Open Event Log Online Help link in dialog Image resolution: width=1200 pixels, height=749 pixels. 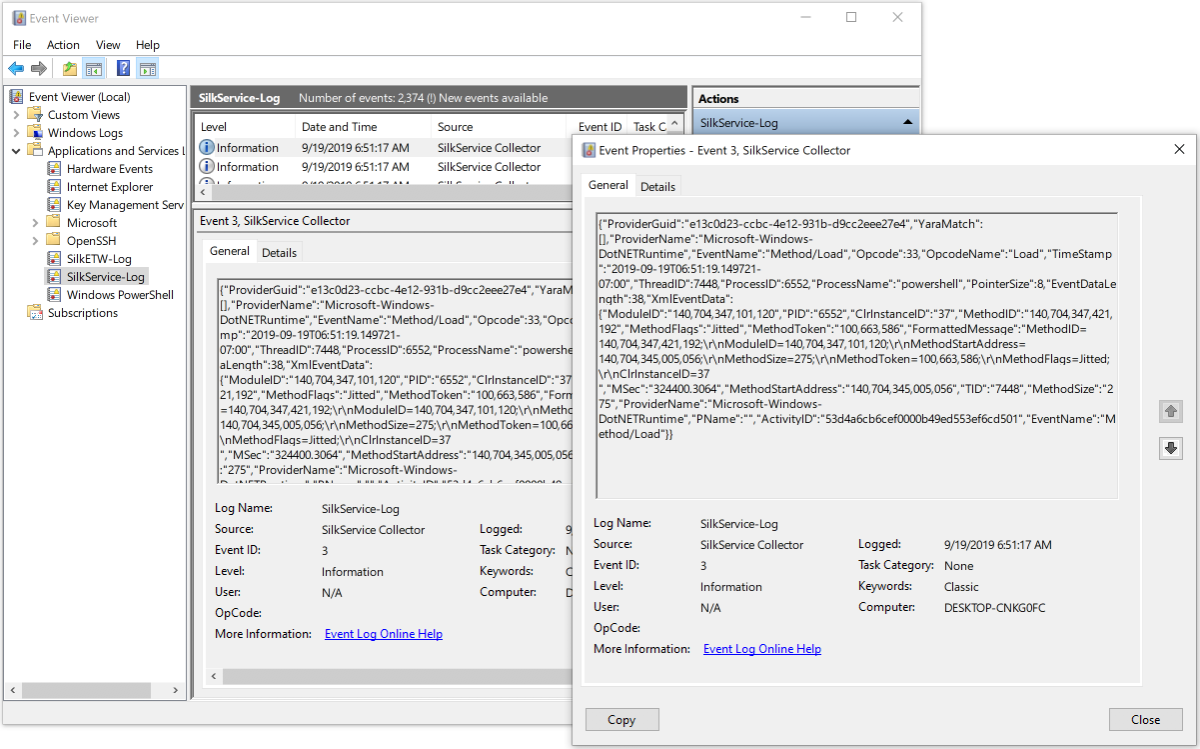pyautogui.click(x=762, y=649)
